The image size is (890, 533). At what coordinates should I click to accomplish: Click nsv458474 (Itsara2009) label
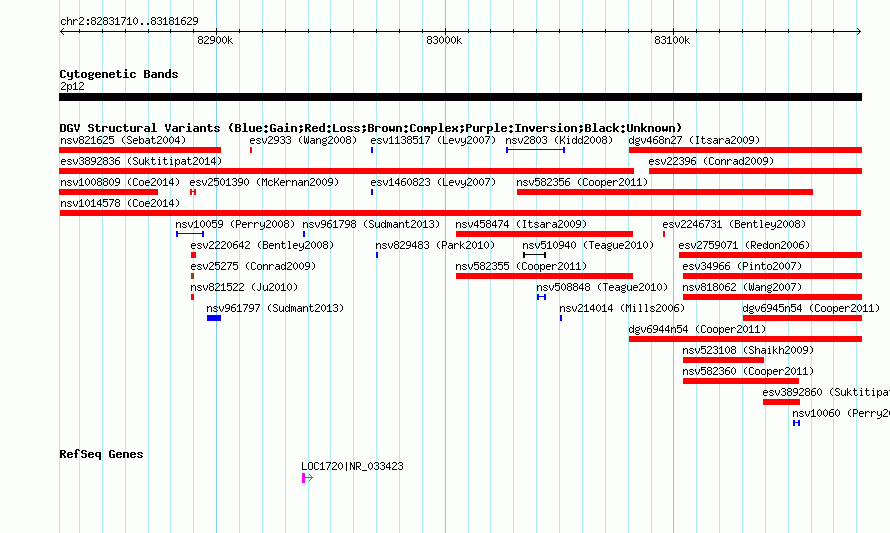(x=521, y=224)
